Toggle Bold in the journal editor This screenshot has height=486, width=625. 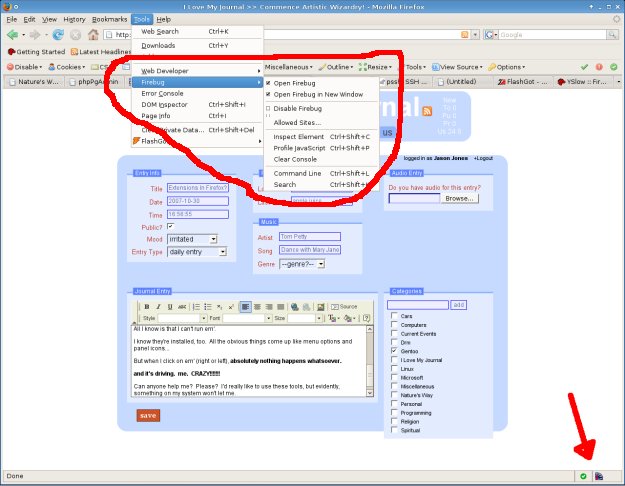pos(147,307)
